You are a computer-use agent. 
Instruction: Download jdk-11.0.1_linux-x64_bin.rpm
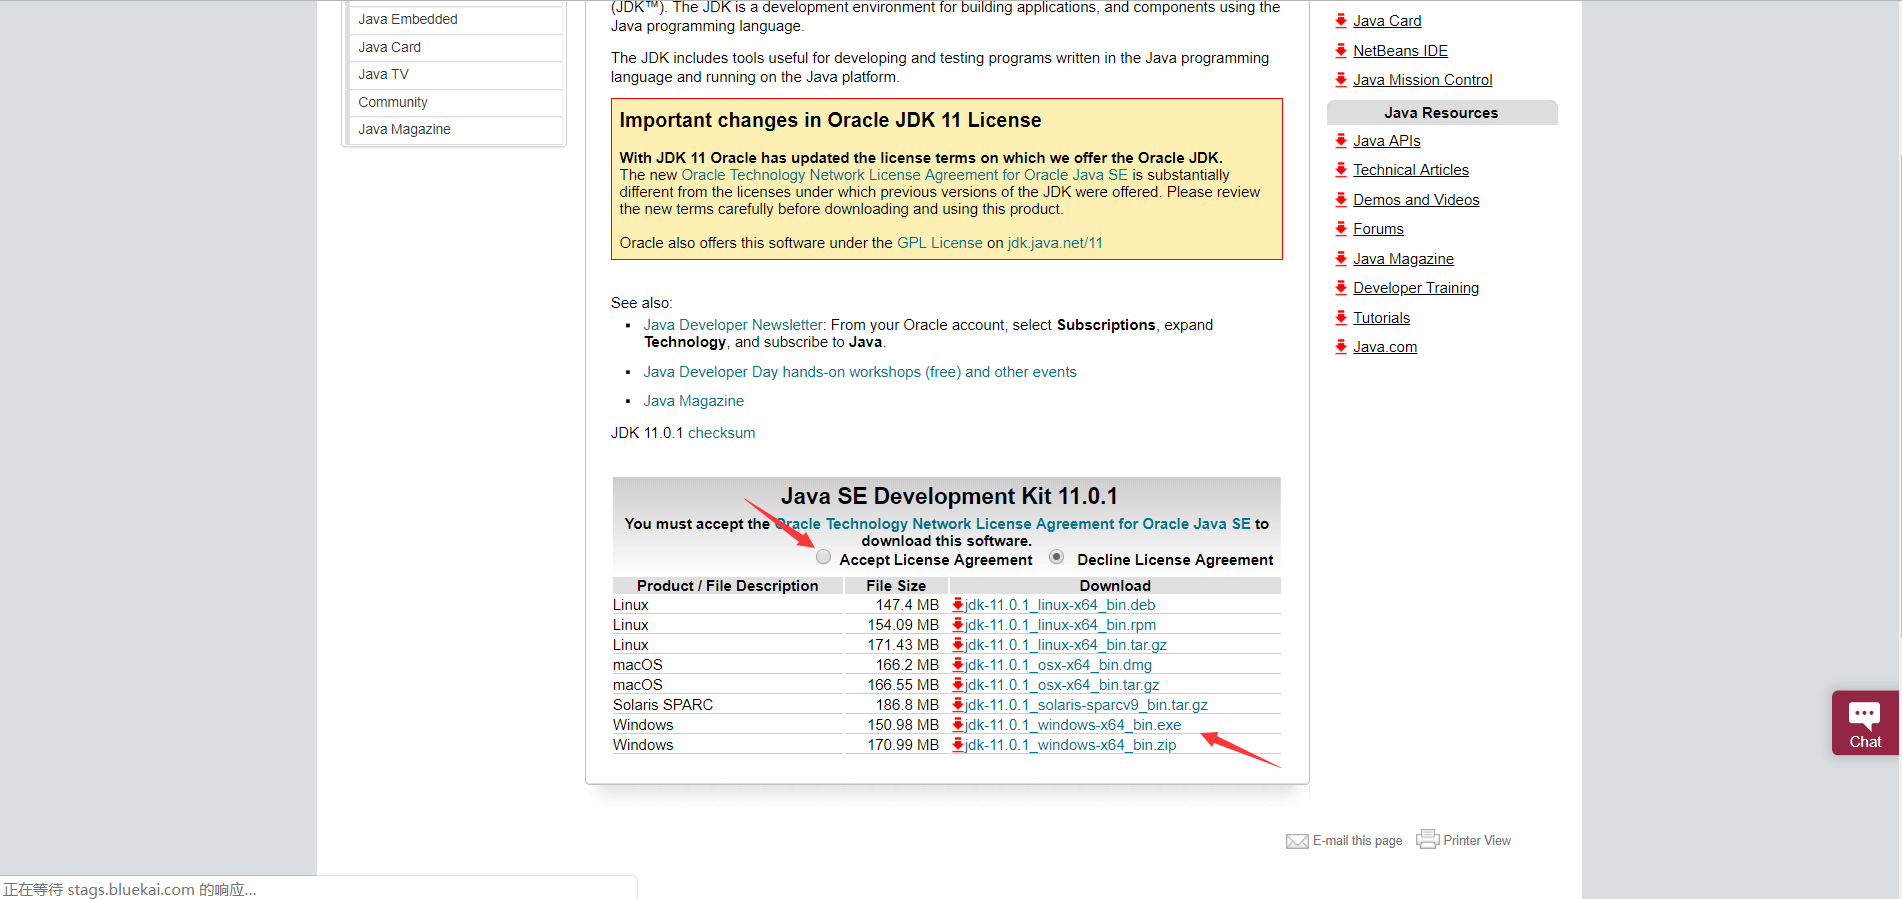[x=1060, y=625]
